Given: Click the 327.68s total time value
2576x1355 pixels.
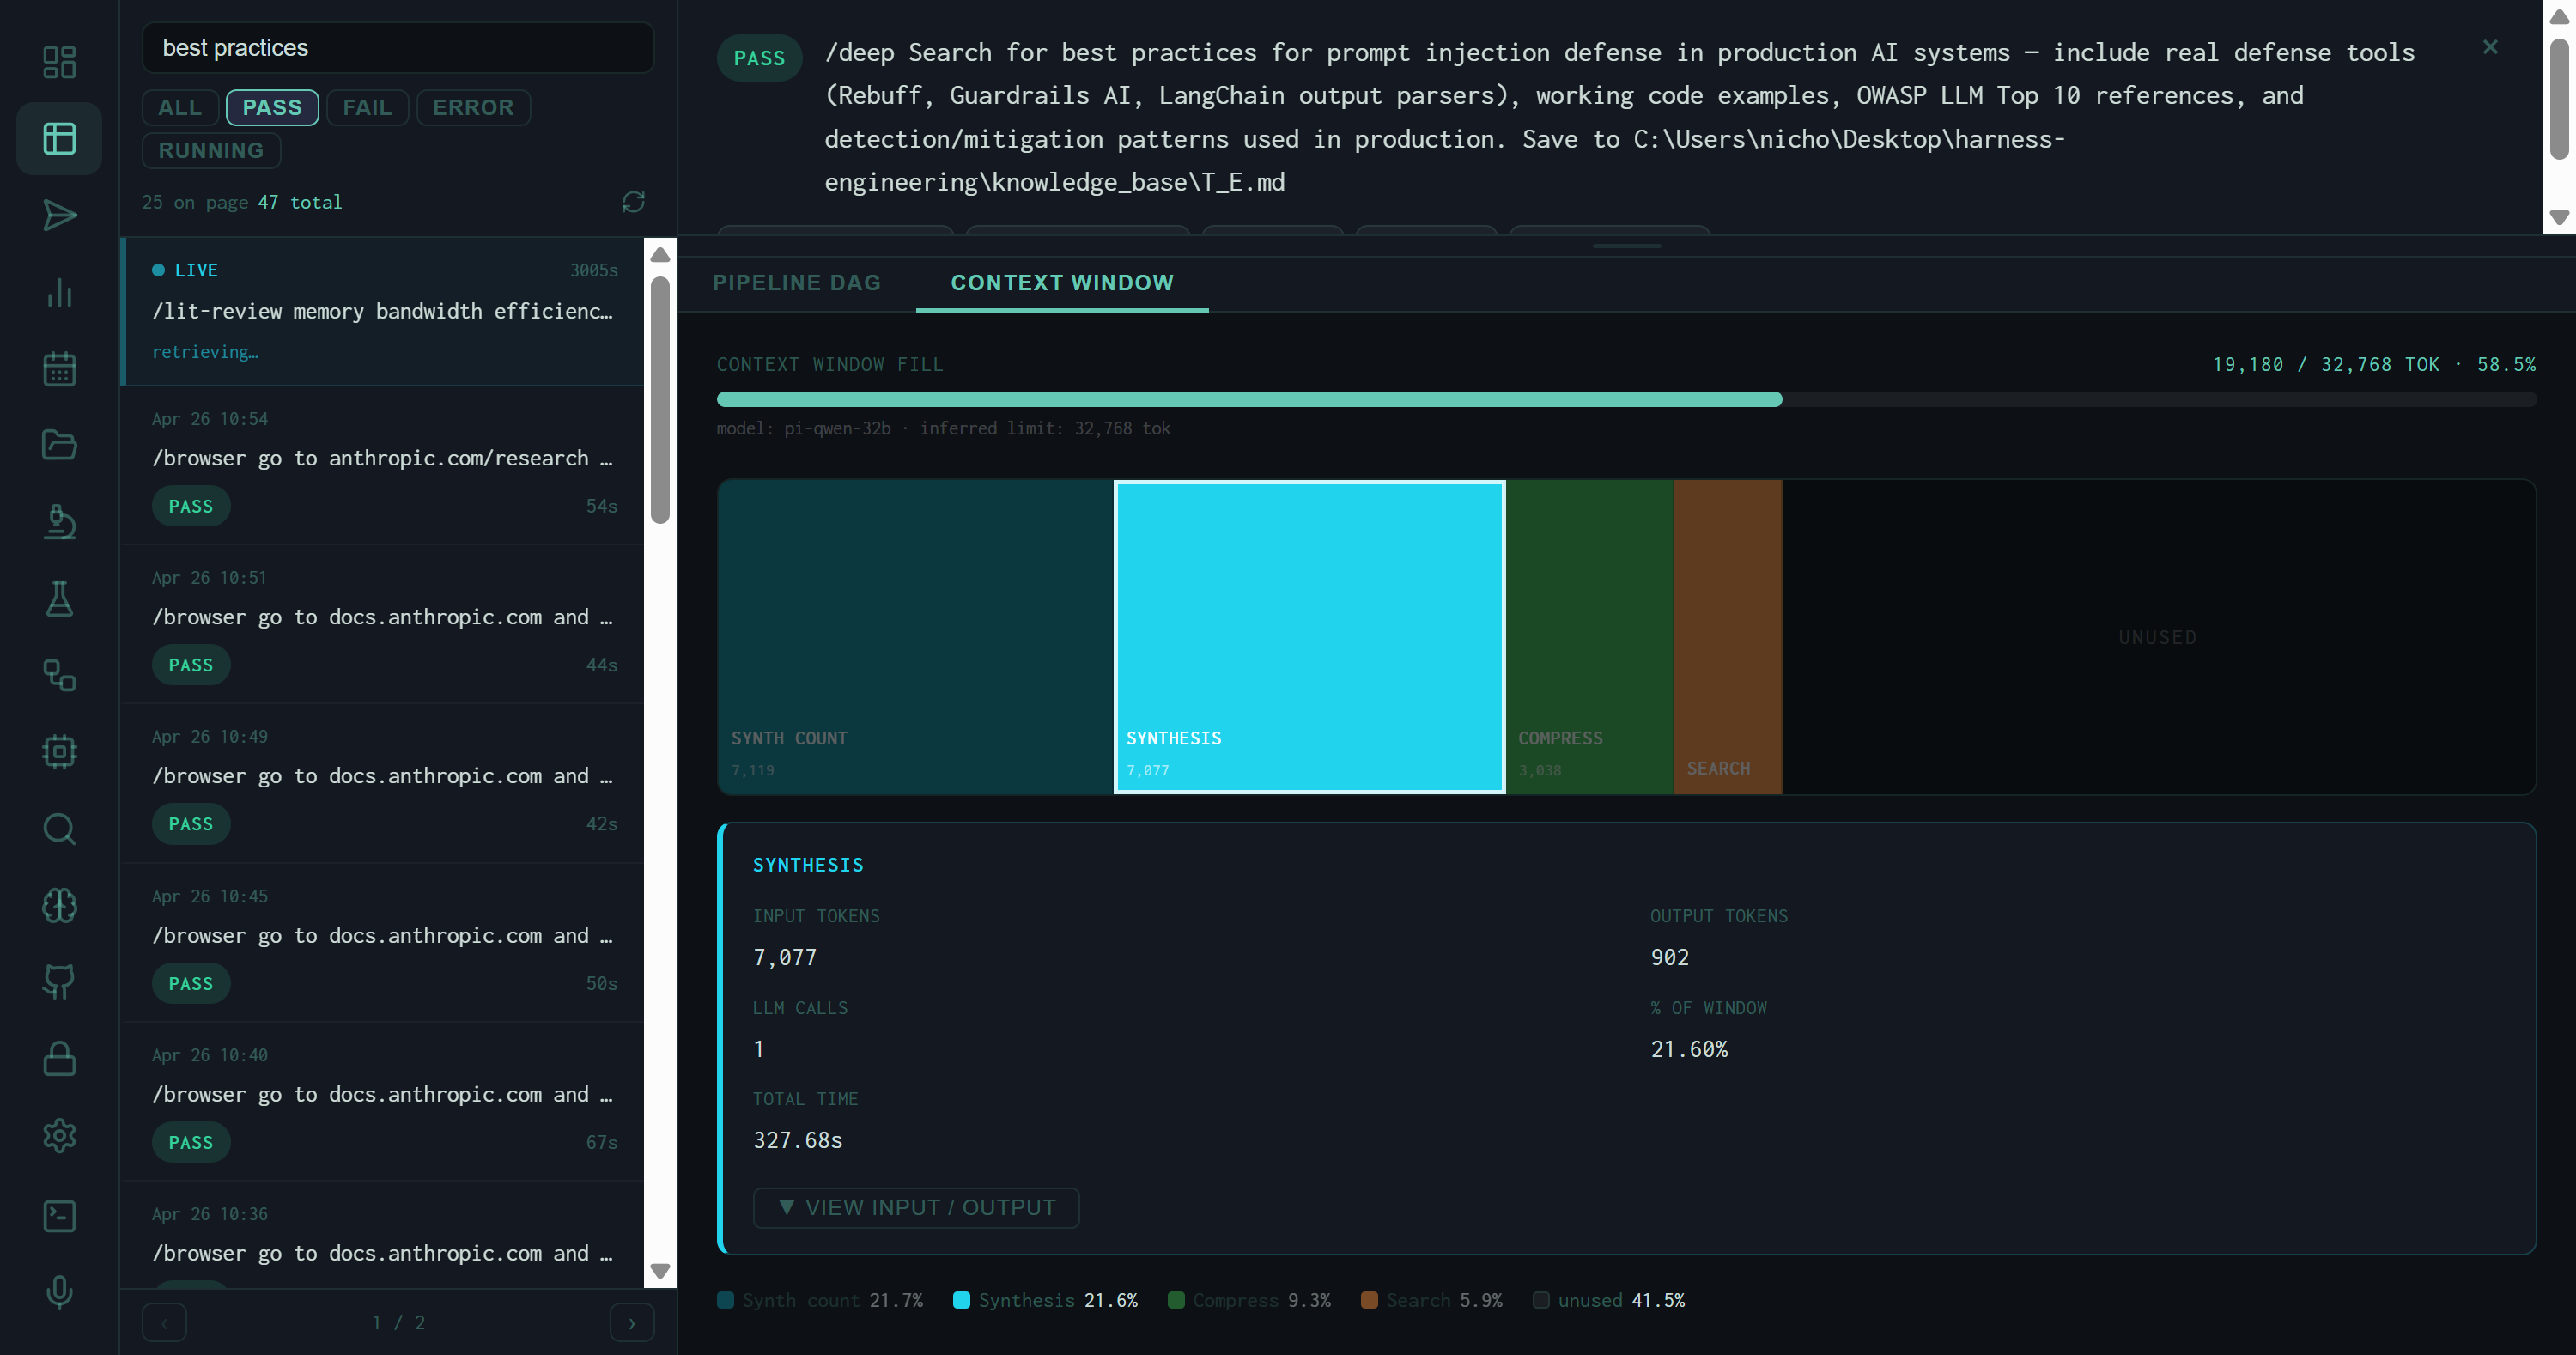Looking at the screenshot, I should point(797,1140).
